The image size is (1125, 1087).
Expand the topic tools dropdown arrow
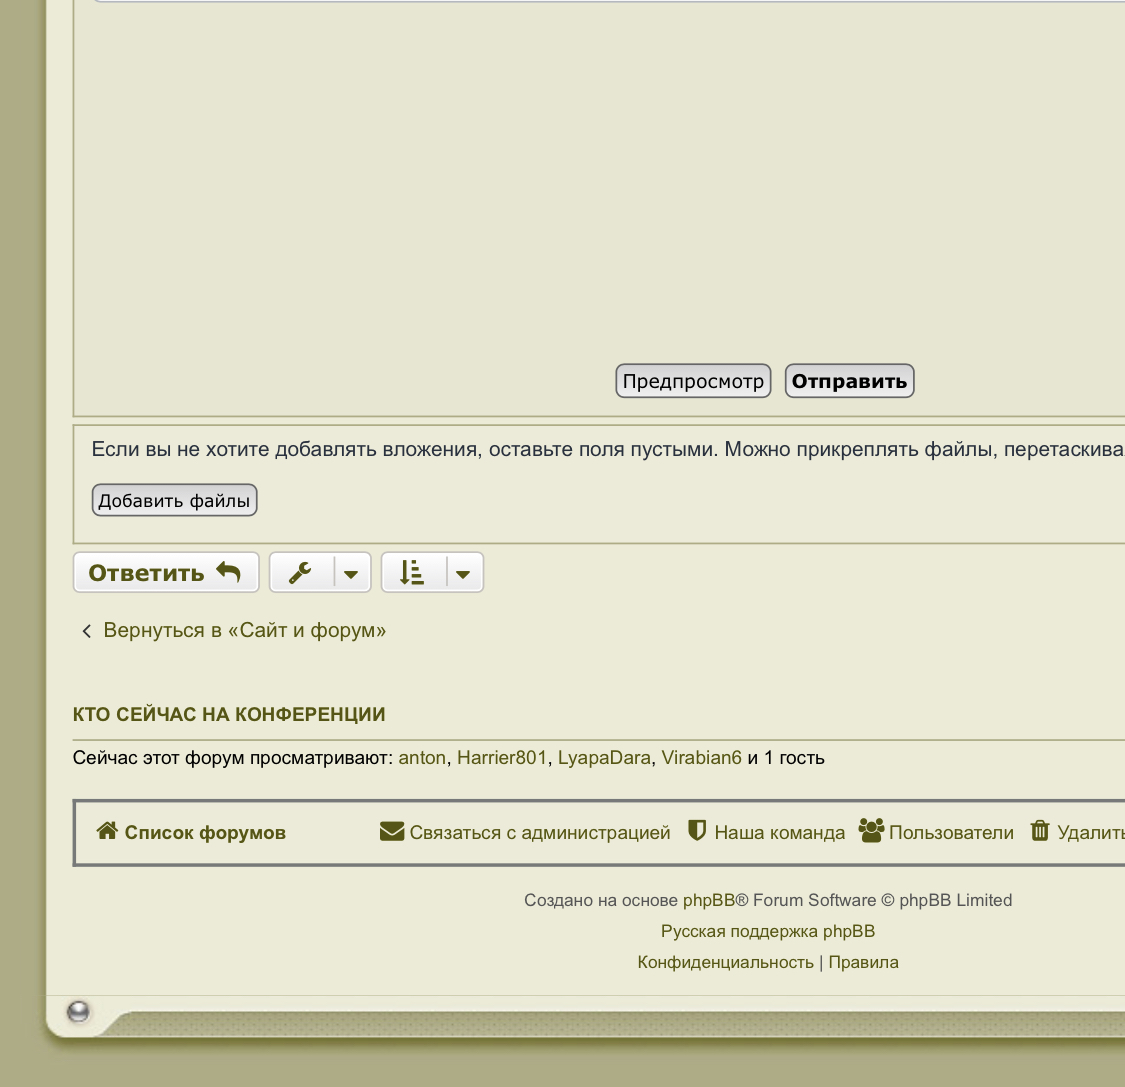pyautogui.click(x=351, y=574)
